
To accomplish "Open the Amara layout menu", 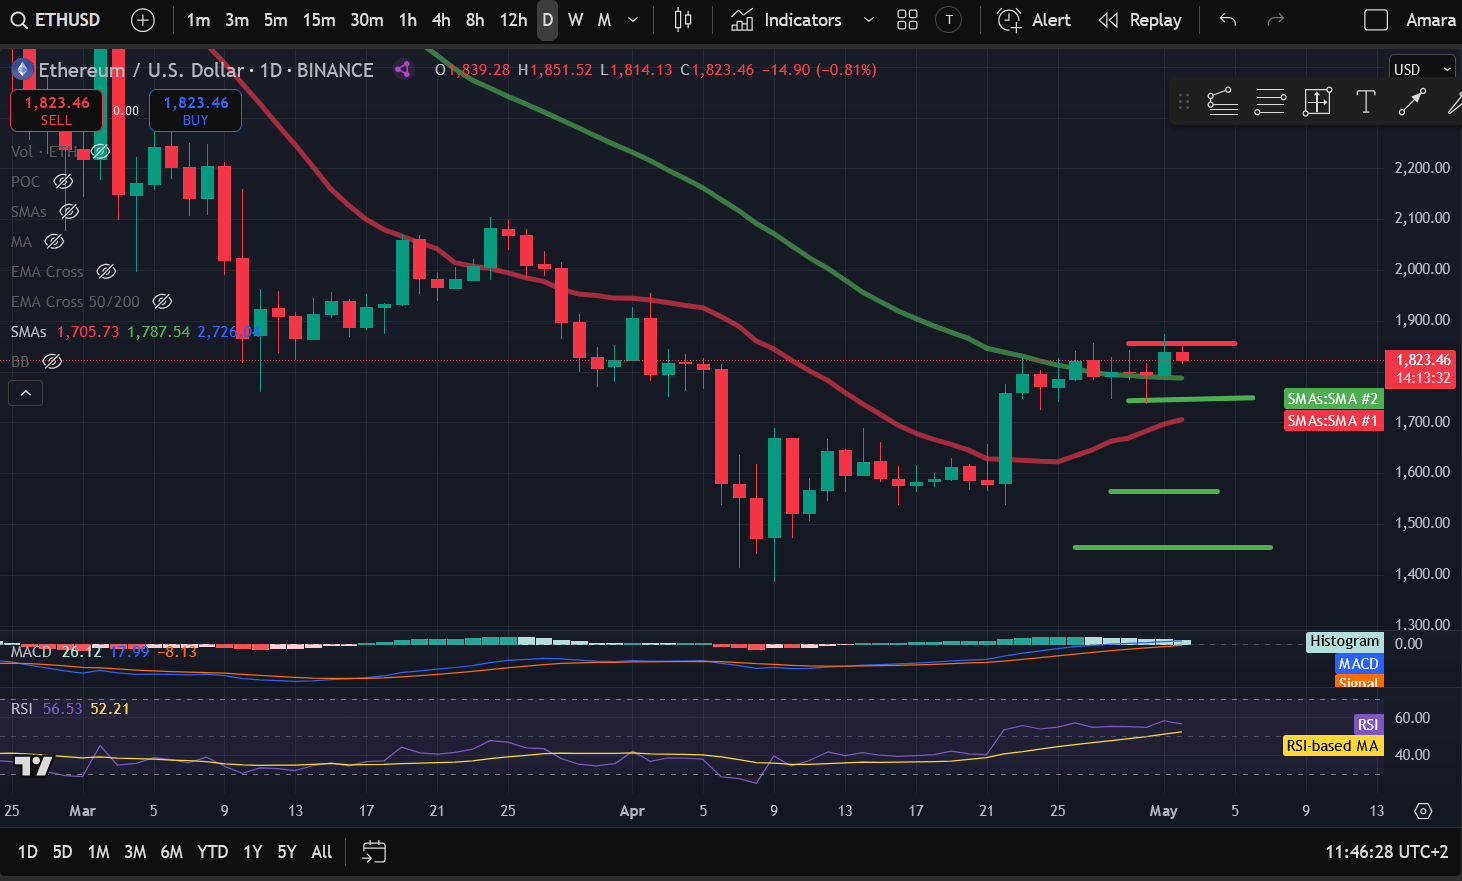I will click(1430, 20).
